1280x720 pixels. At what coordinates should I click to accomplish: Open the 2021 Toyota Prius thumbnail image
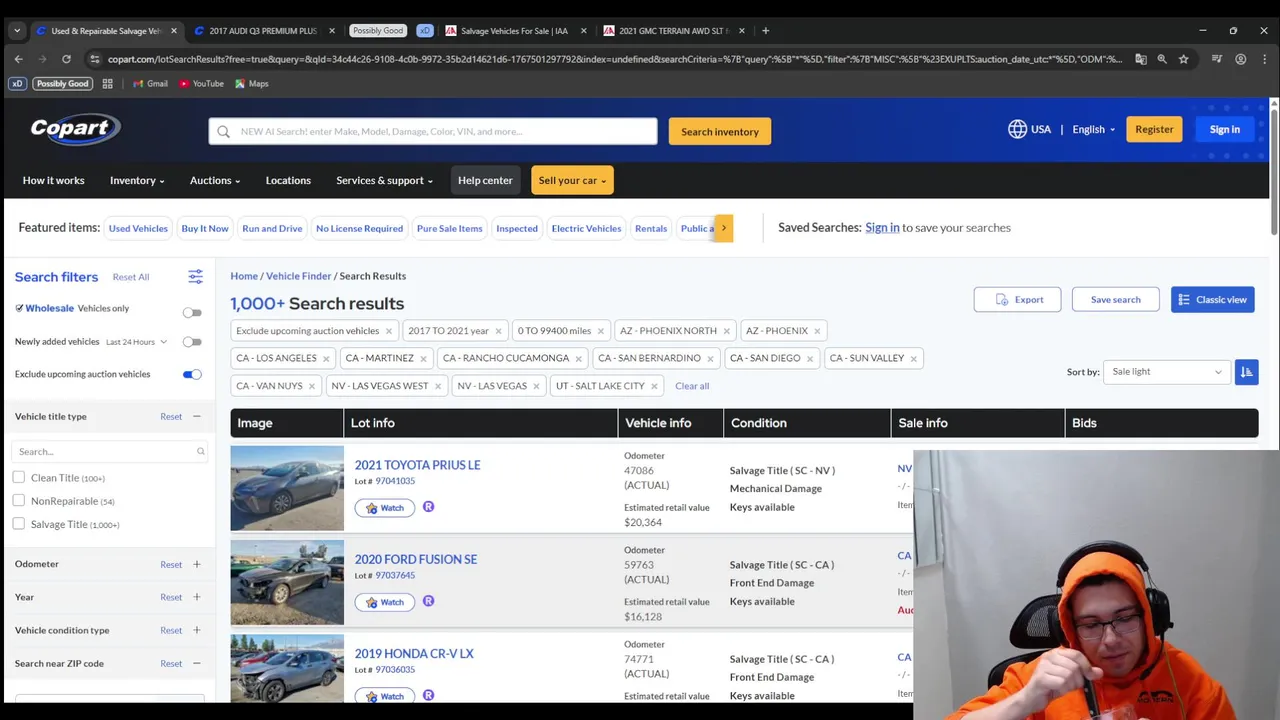(287, 488)
